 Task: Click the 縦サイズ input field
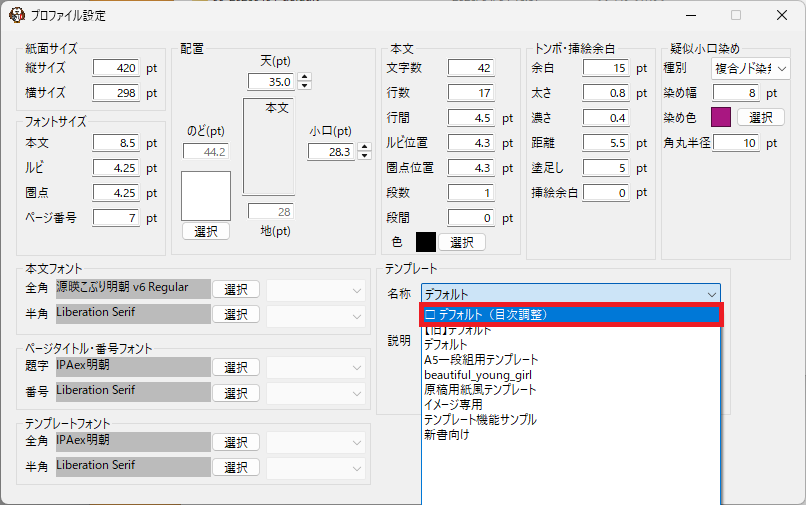[116, 68]
